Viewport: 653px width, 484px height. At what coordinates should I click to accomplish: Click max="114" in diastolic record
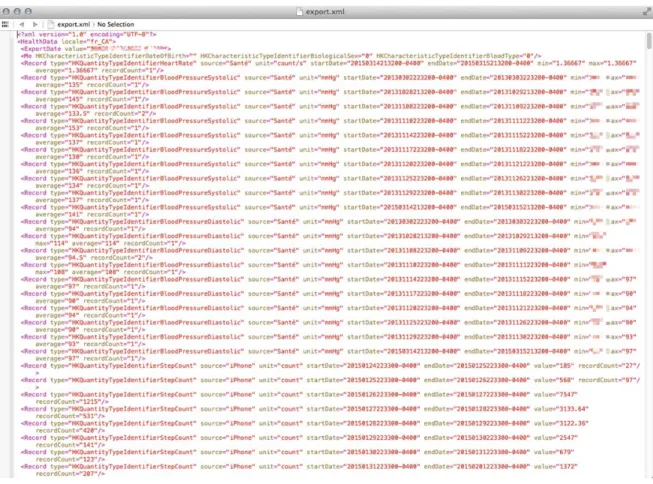(x=52, y=243)
